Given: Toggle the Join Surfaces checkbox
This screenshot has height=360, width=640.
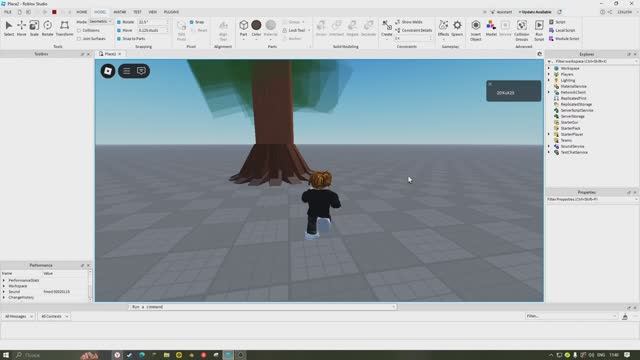Looking at the screenshot, I should [79, 38].
